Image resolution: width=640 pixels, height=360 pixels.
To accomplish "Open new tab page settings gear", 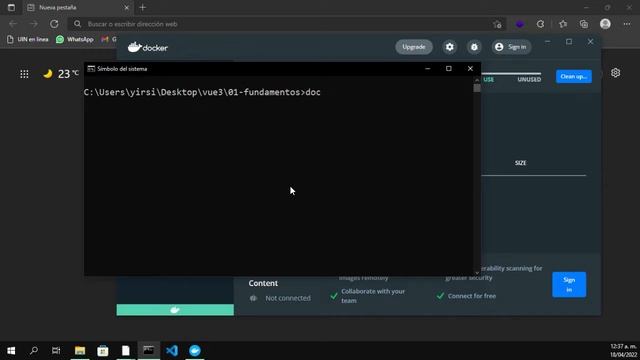I will (x=616, y=73).
